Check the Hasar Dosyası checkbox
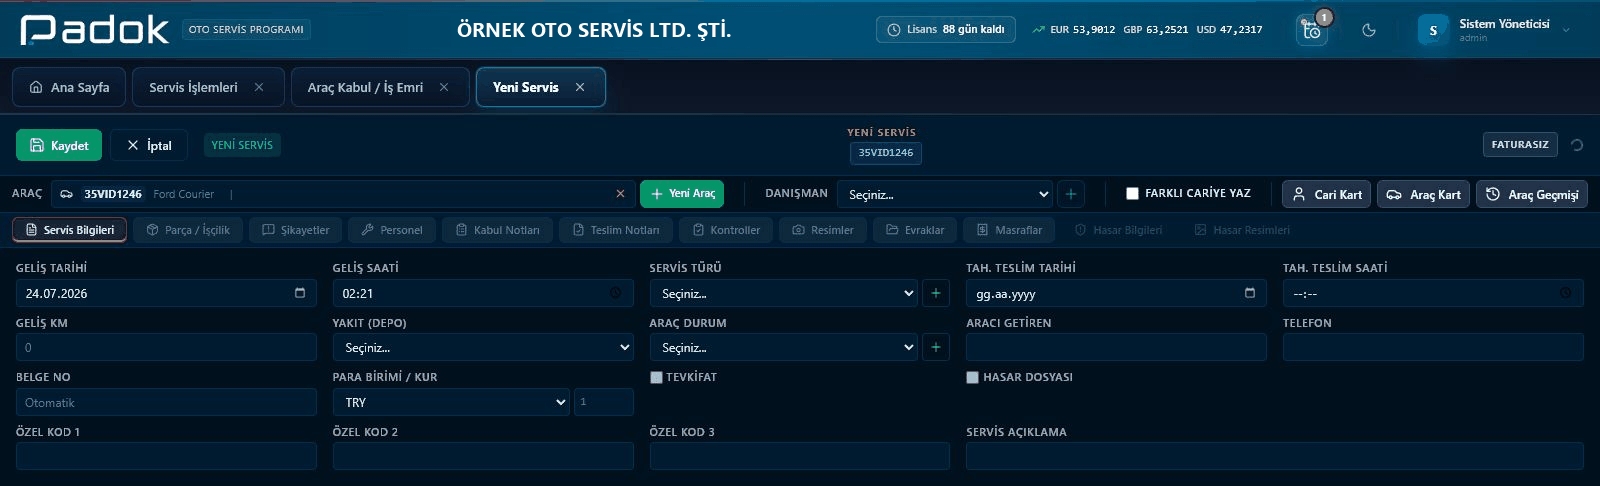The height and width of the screenshot is (486, 1600). [973, 377]
